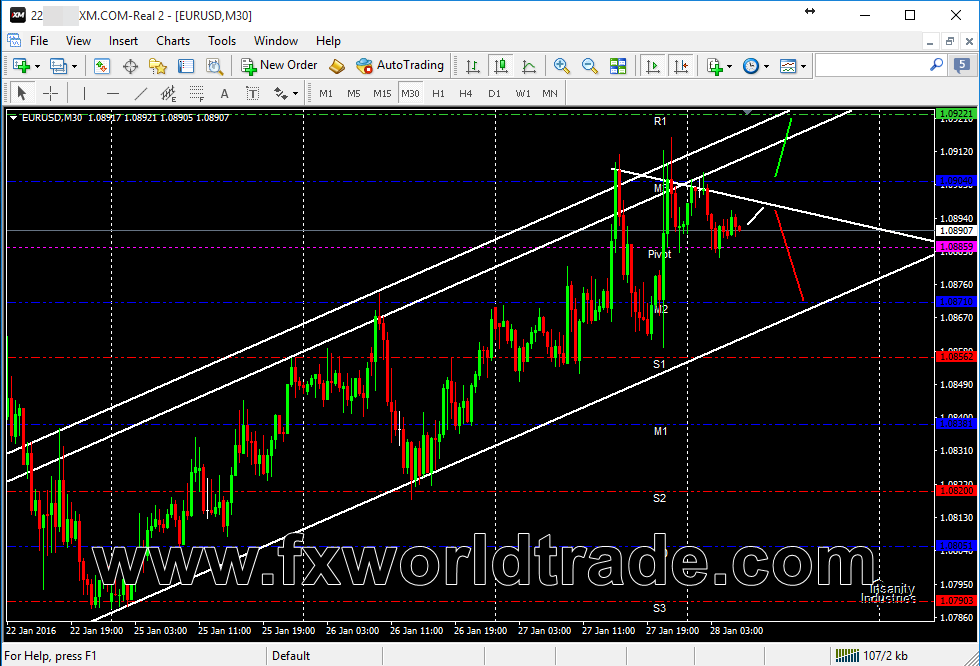Click the 1.08907 current price label

coord(957,231)
